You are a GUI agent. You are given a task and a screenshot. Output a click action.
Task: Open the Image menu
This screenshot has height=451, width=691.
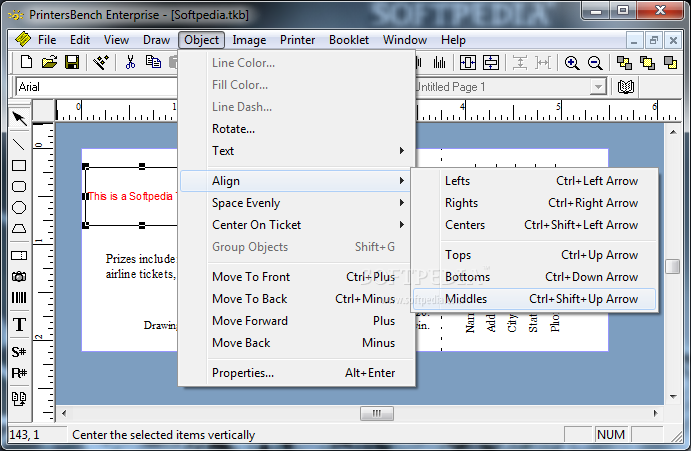[x=249, y=40]
